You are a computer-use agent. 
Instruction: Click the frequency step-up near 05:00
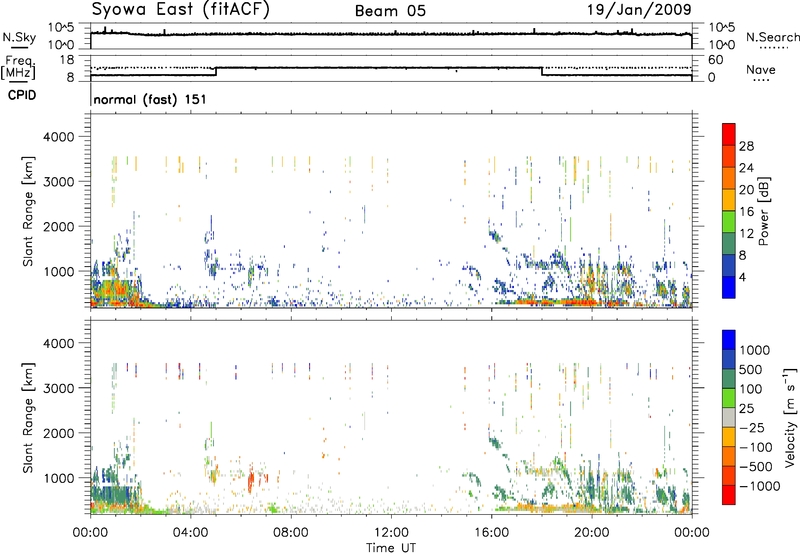click(216, 71)
